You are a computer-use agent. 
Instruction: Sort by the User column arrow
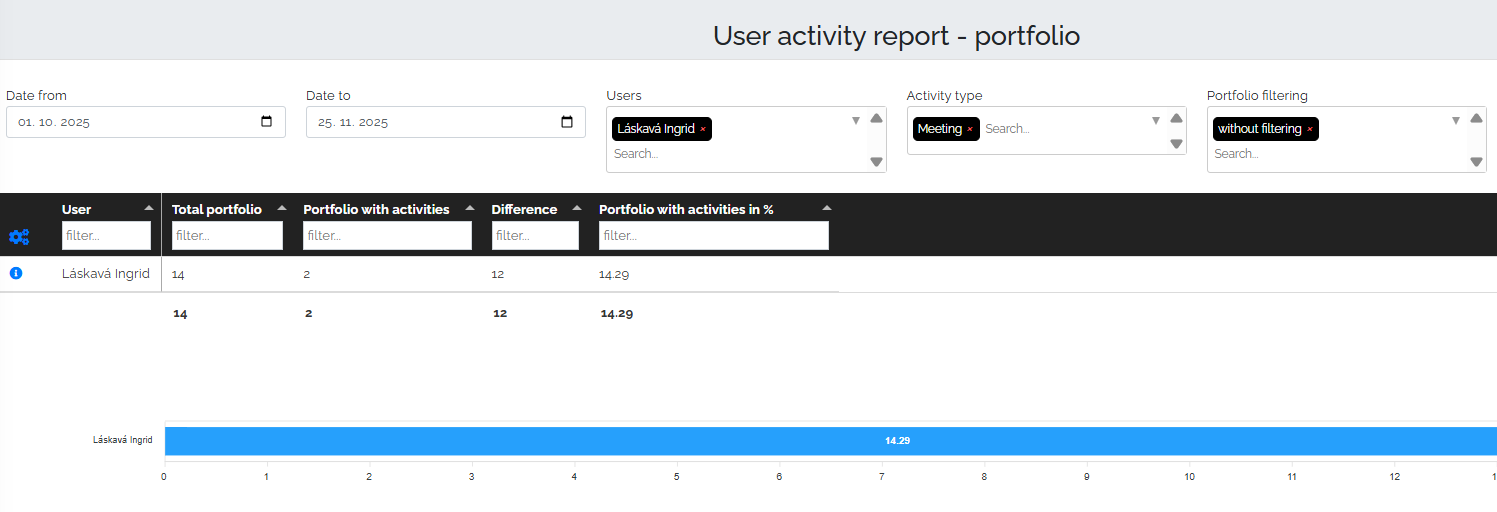coord(149,208)
